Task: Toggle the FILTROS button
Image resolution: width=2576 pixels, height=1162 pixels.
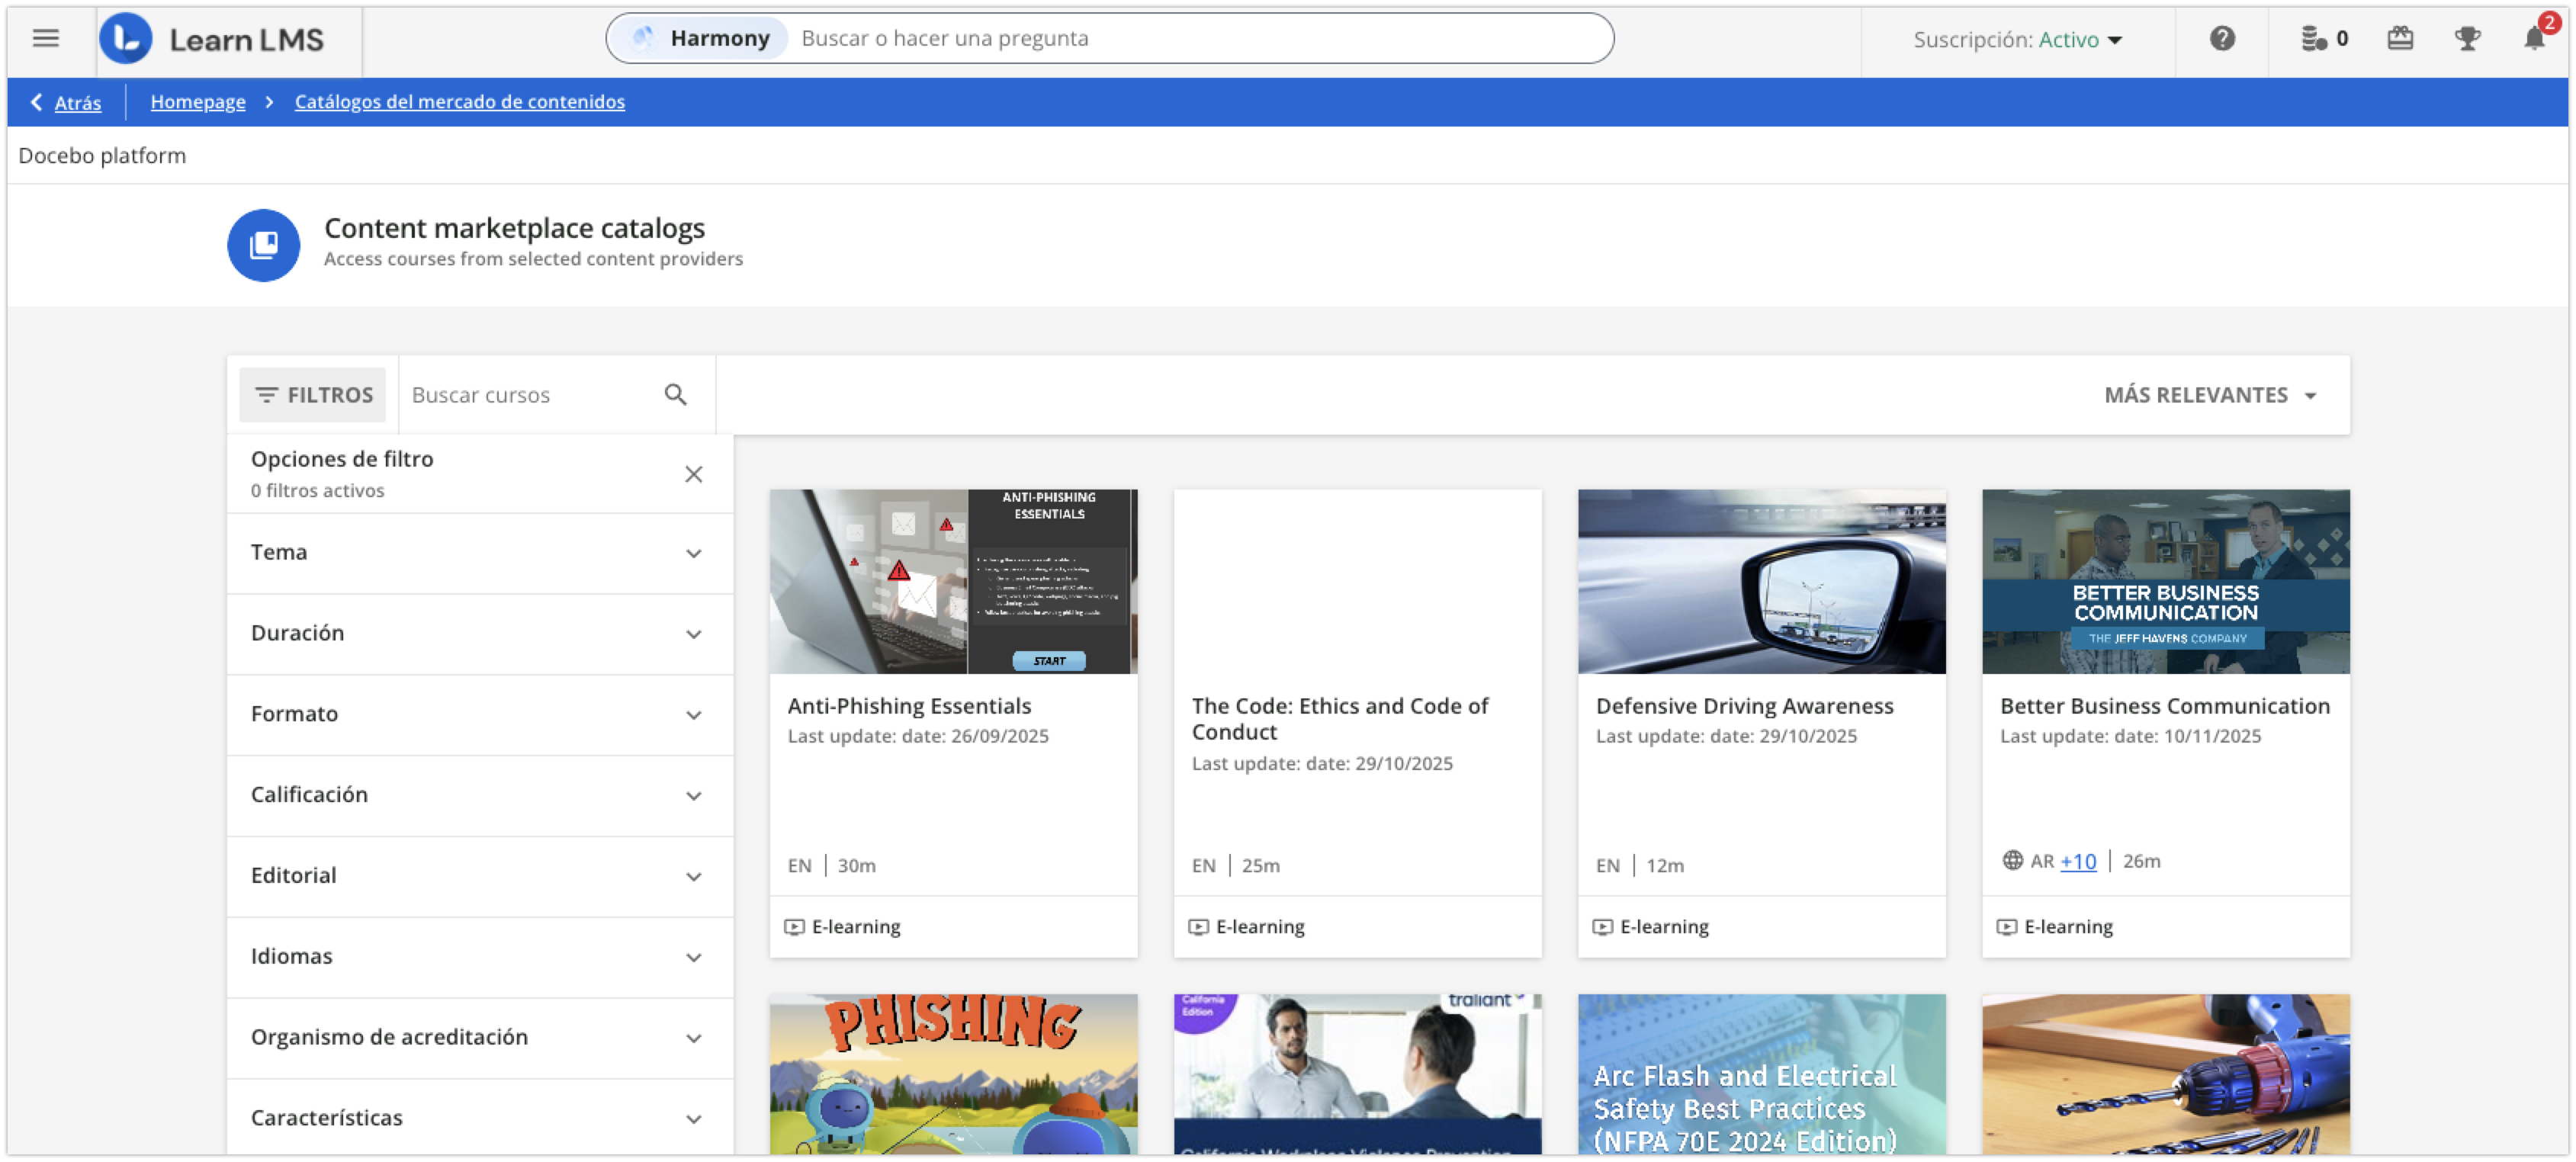Action: tap(313, 394)
